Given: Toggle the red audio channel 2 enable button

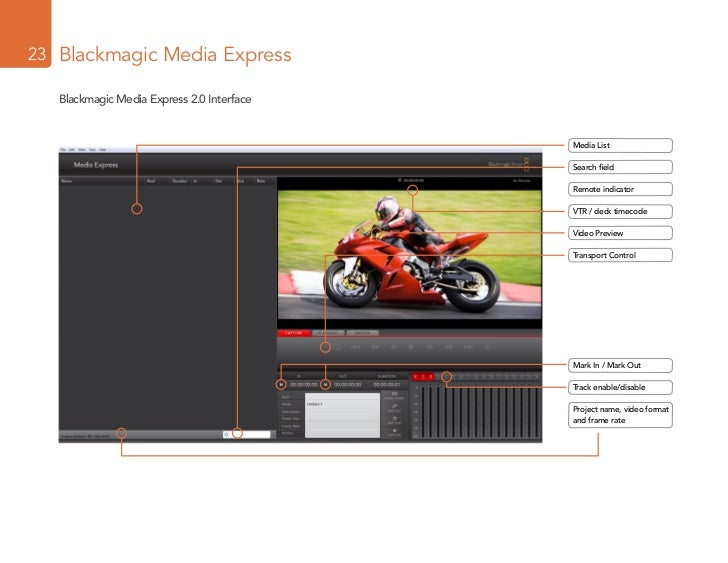Looking at the screenshot, I should (430, 376).
